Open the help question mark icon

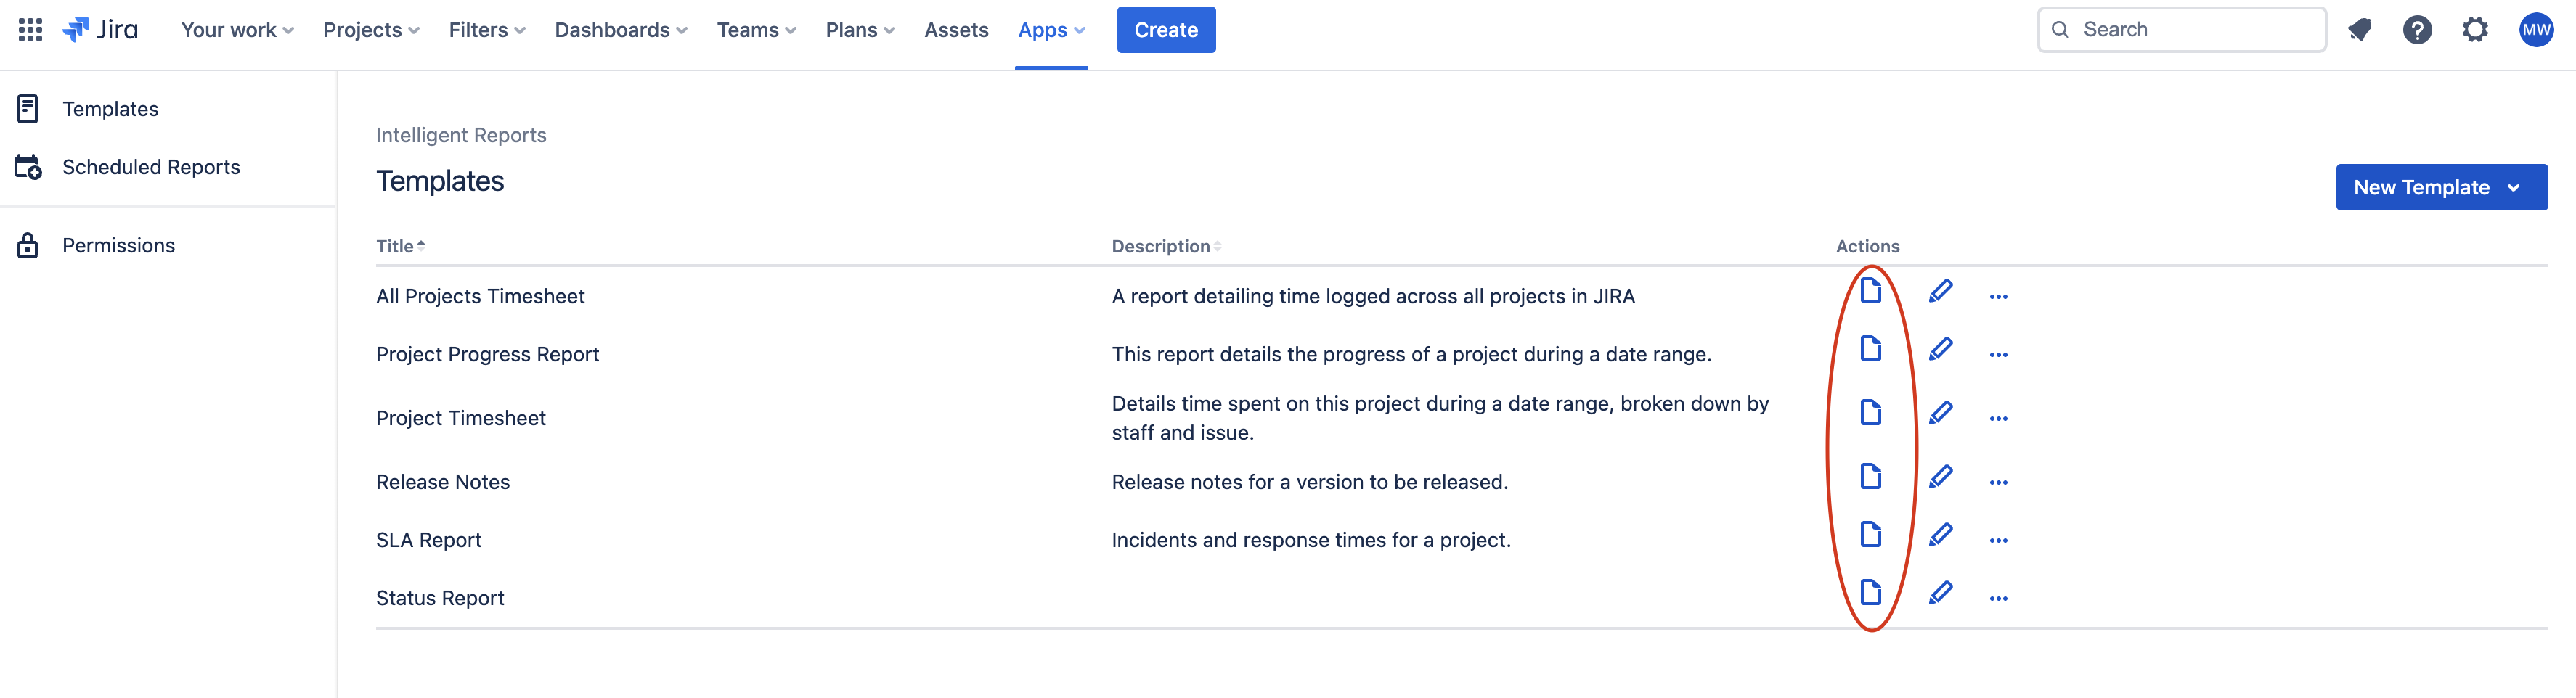point(2418,29)
